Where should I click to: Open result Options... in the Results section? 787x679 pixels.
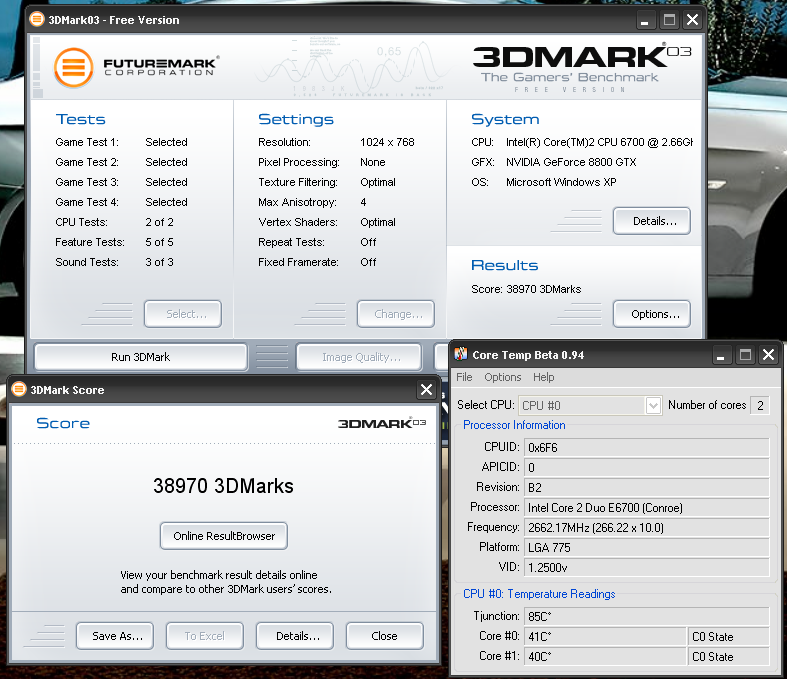point(651,314)
